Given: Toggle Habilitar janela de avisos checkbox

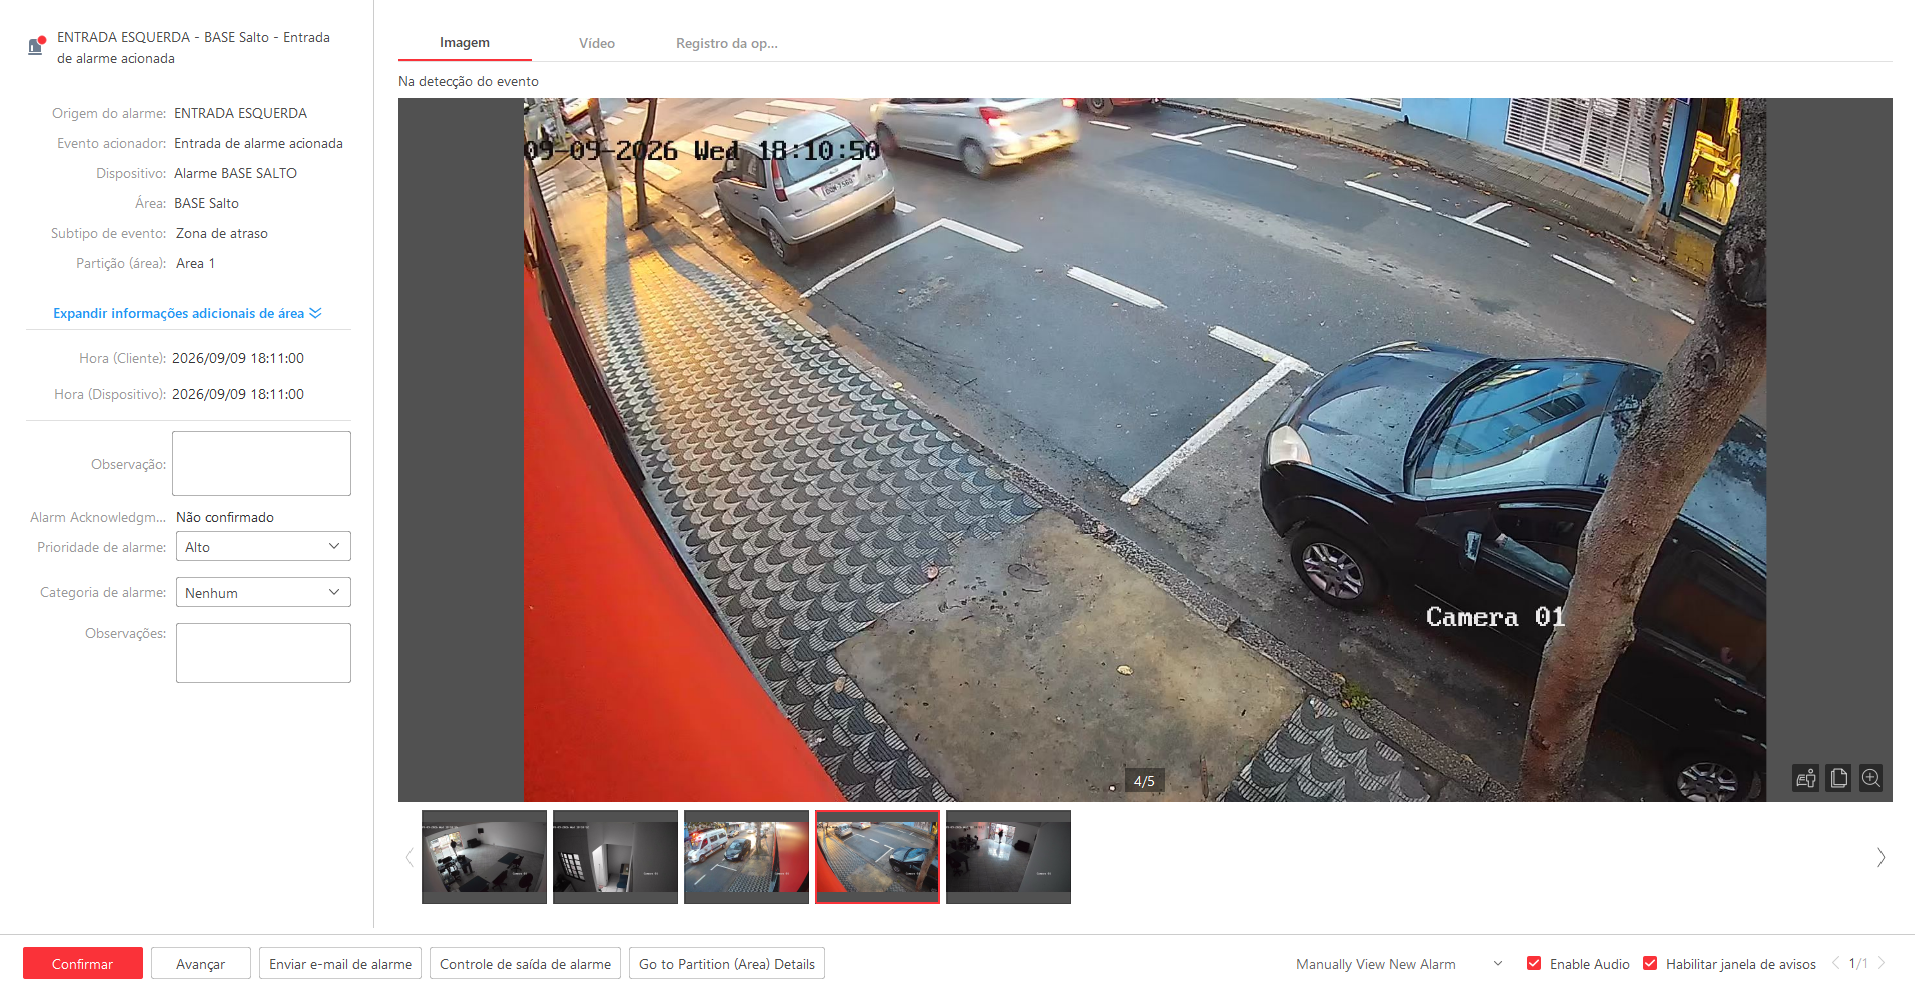Looking at the screenshot, I should click(x=1650, y=963).
